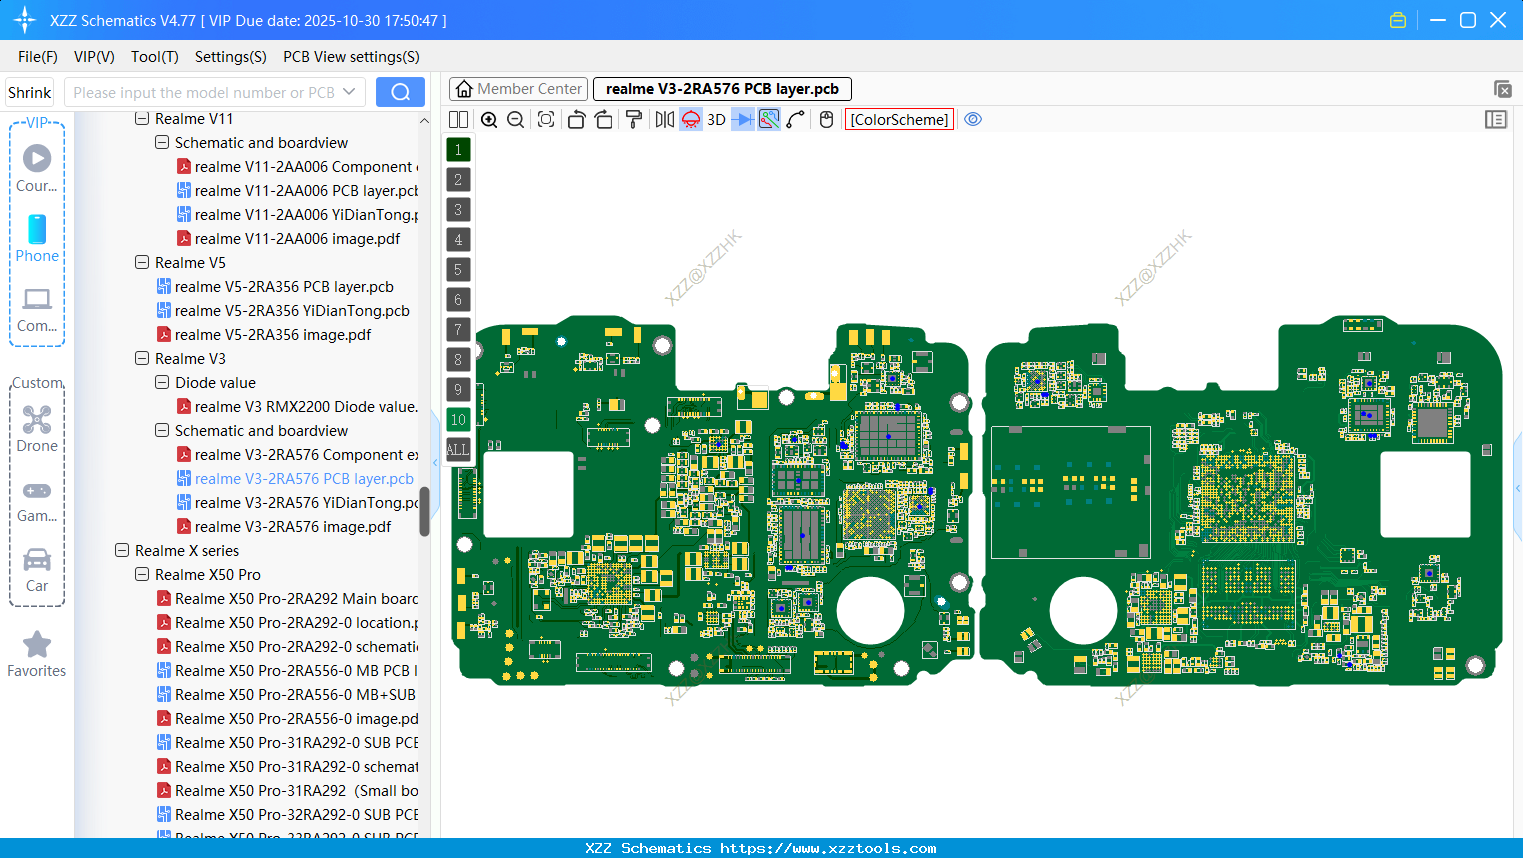Toggle the diode mode button
This screenshot has width=1523, height=858.
742,119
